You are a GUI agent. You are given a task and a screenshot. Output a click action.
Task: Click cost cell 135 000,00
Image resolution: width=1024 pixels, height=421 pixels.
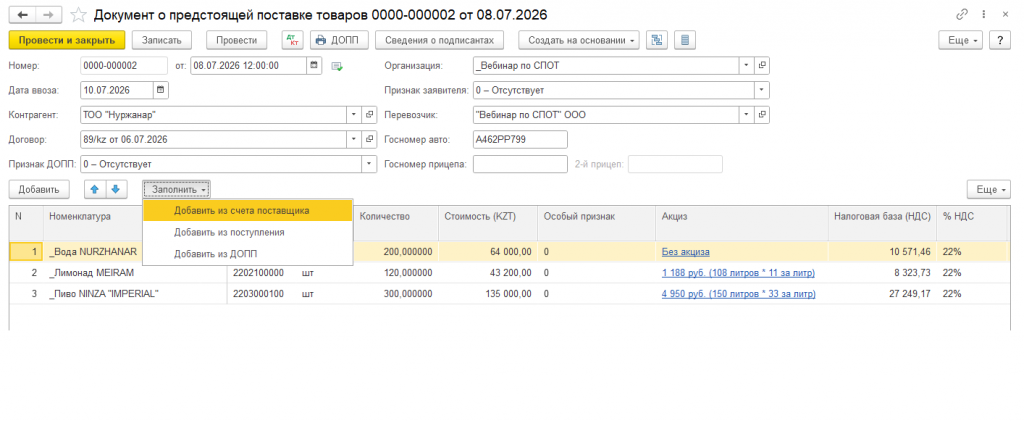pos(487,294)
